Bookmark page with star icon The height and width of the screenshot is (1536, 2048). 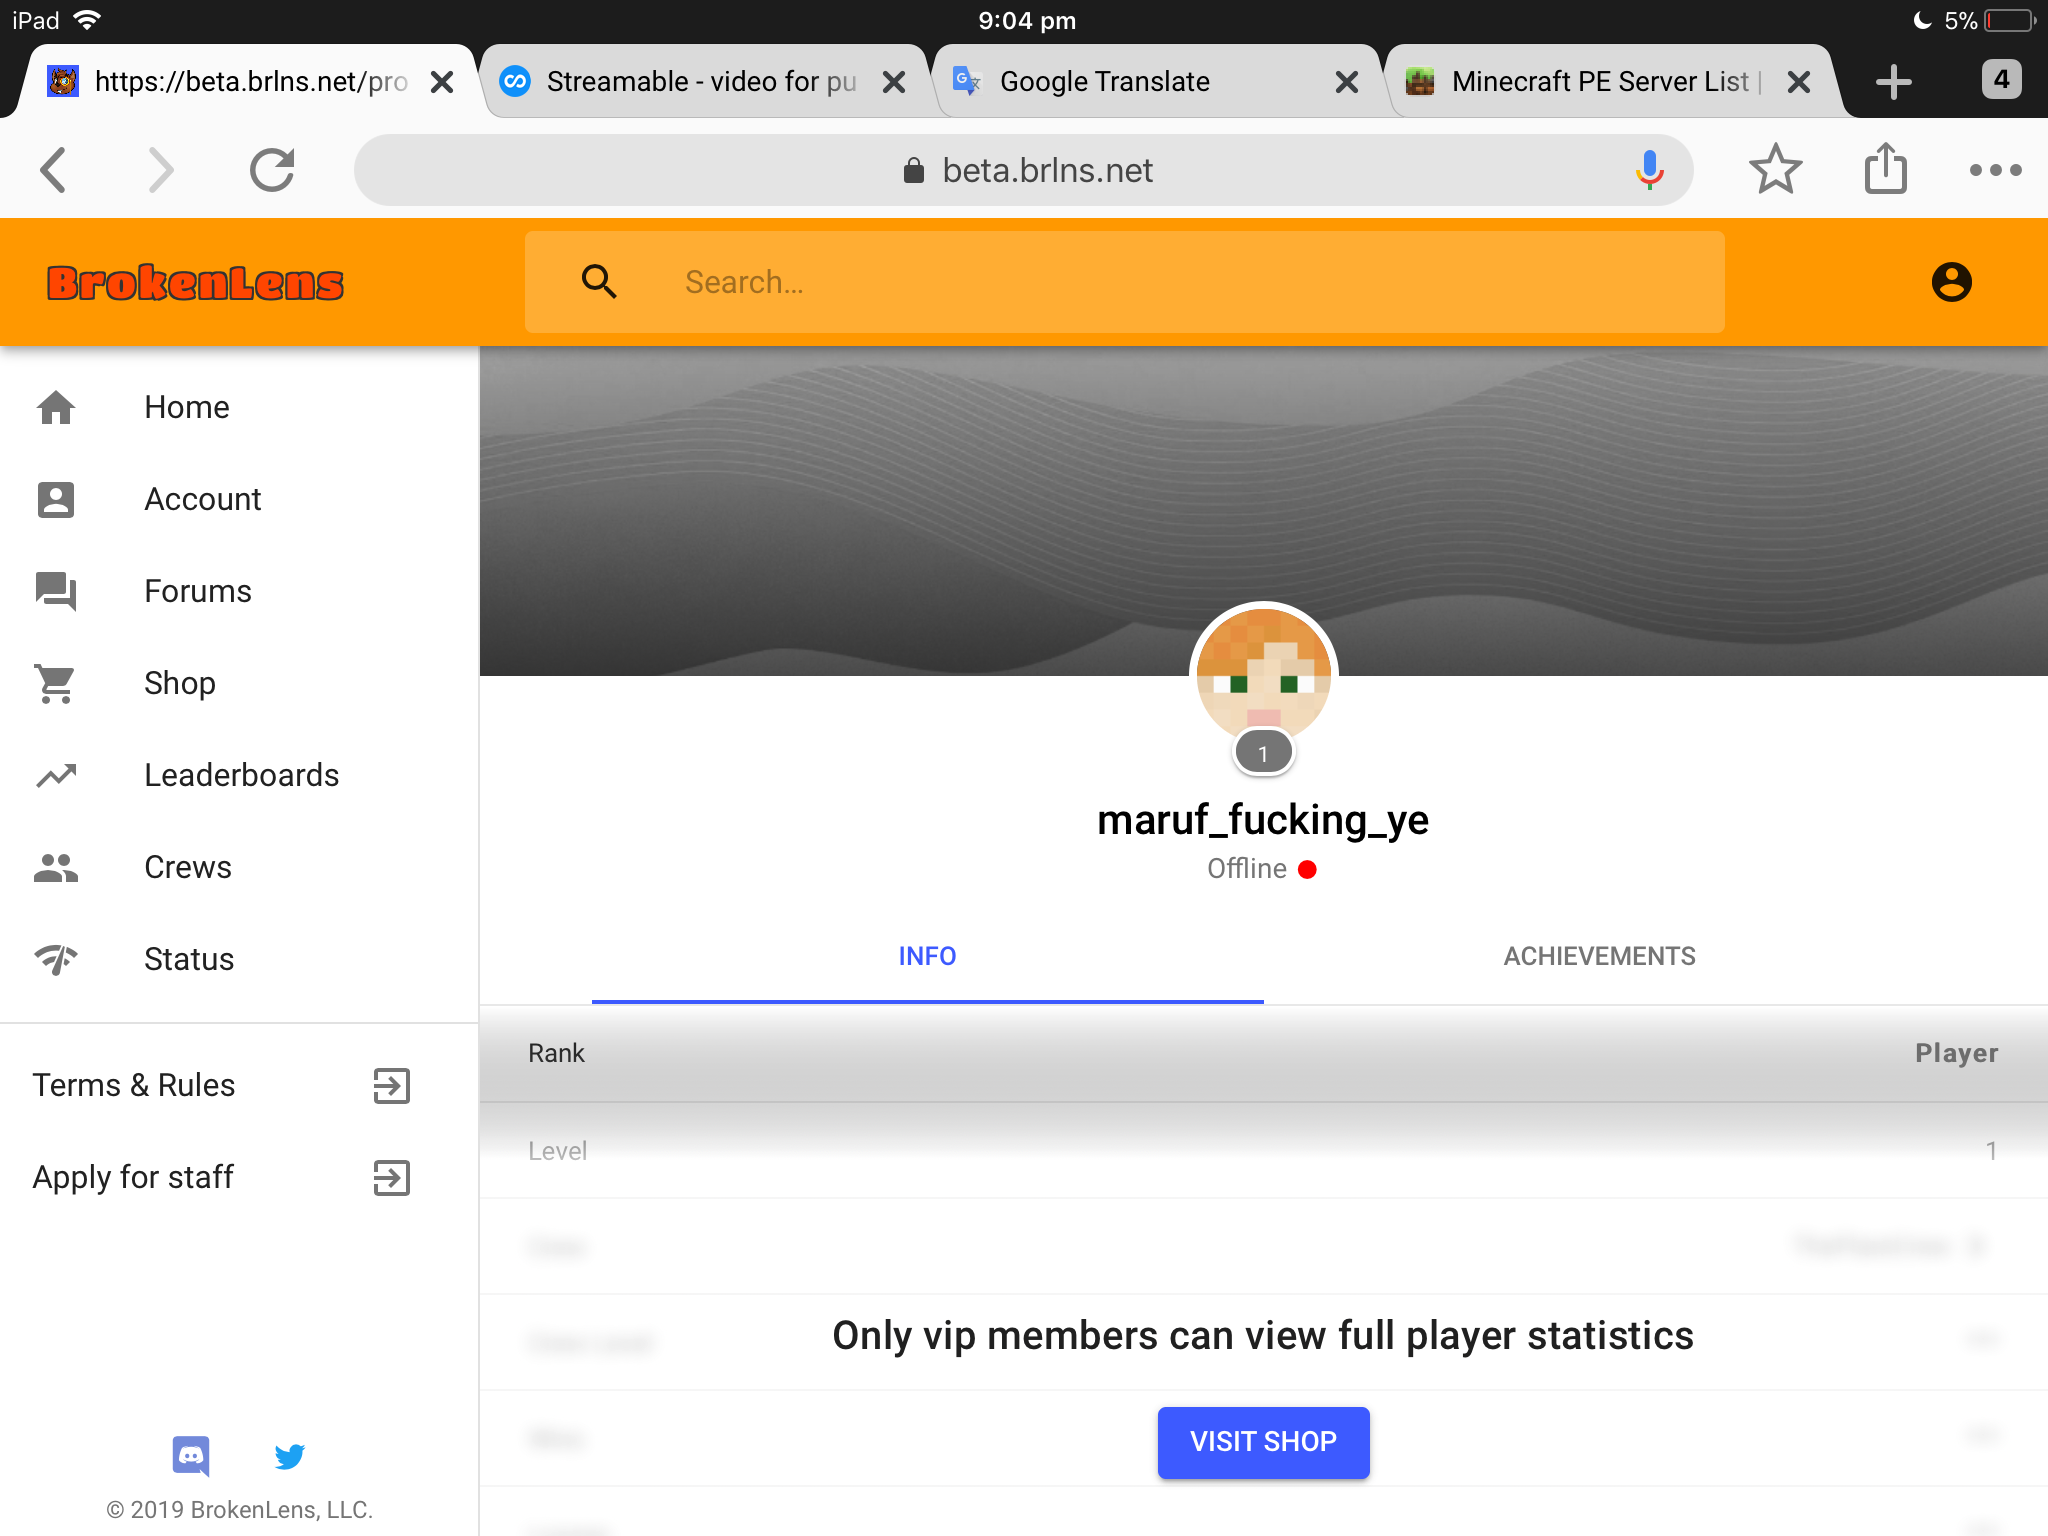[x=1775, y=169]
